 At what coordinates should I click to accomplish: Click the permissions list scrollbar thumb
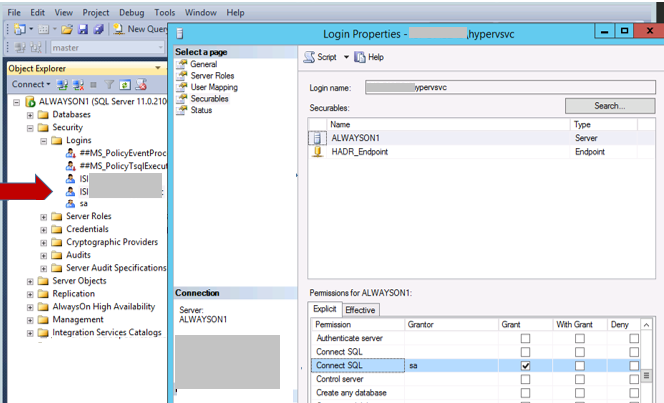[646, 375]
